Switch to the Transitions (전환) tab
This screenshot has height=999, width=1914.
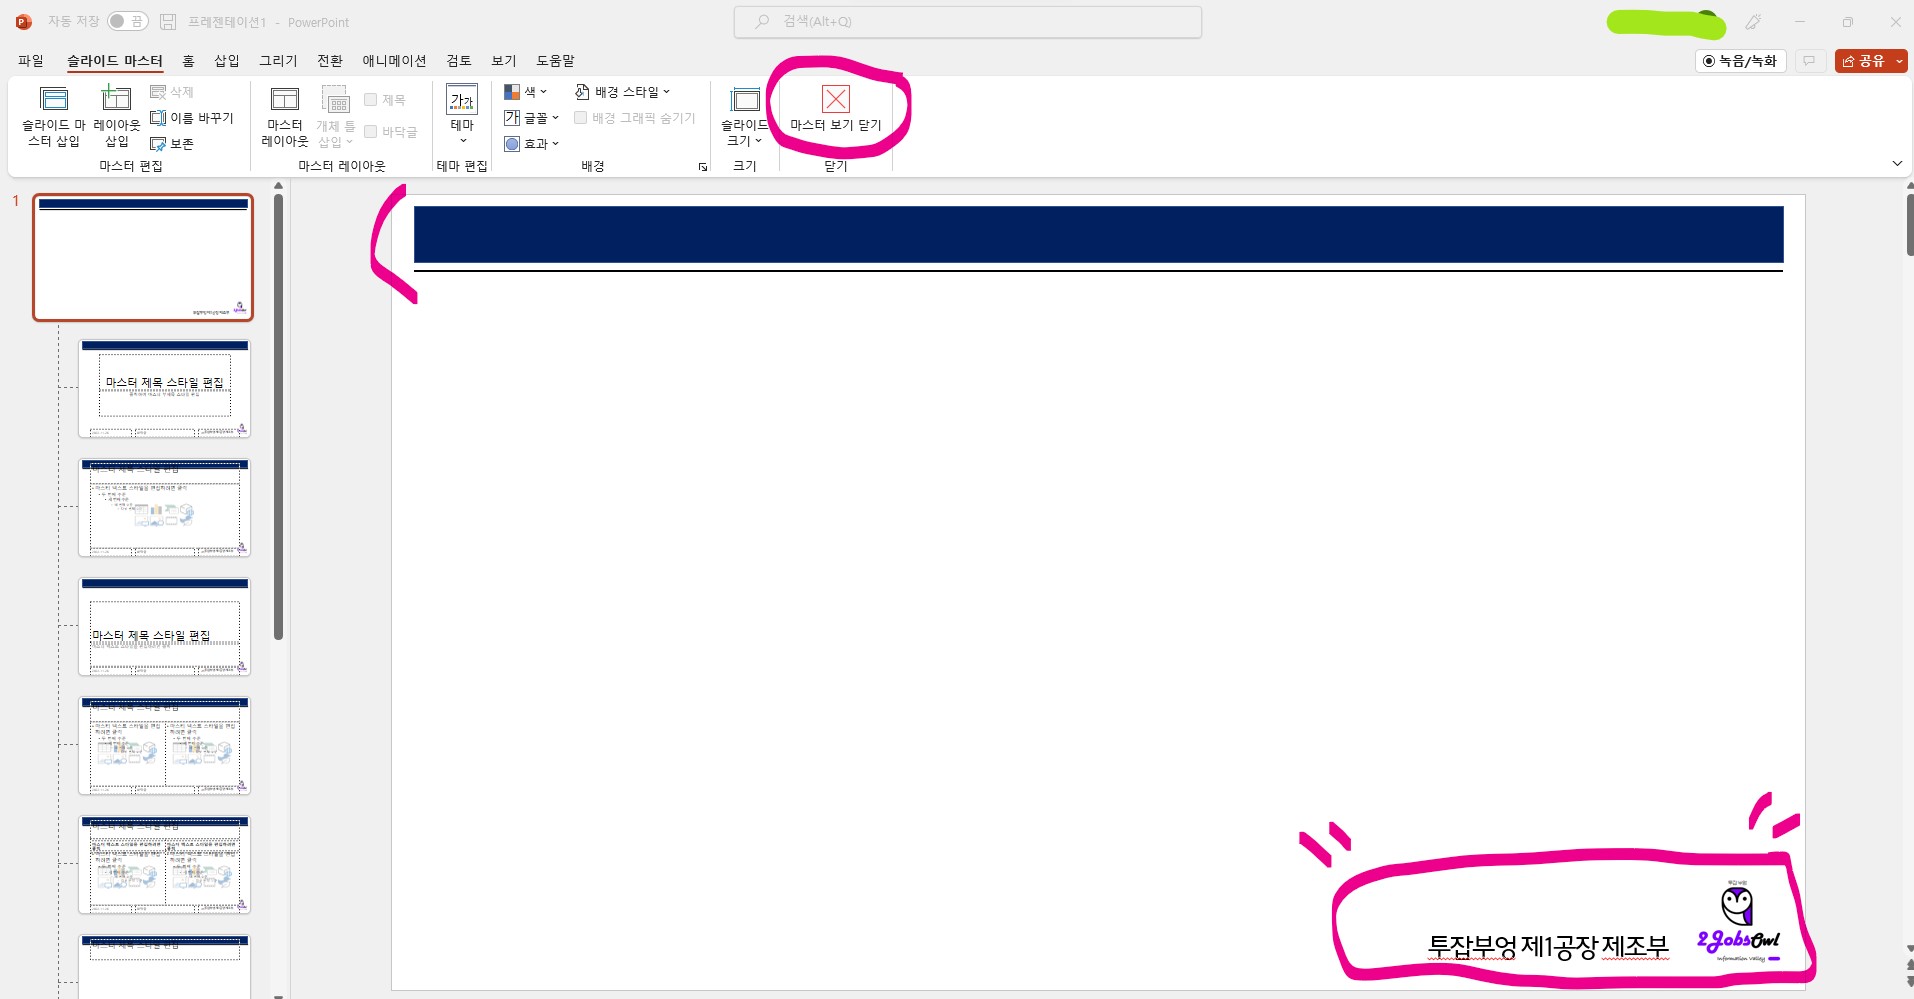[330, 61]
